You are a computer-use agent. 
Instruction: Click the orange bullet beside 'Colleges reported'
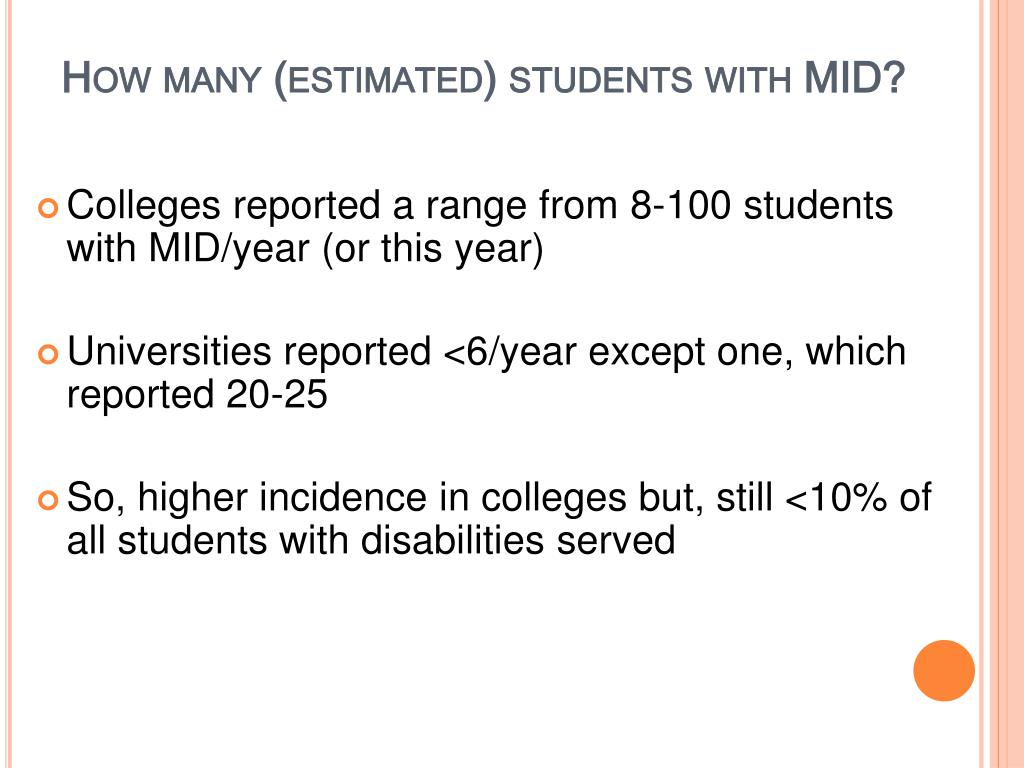tap(48, 208)
